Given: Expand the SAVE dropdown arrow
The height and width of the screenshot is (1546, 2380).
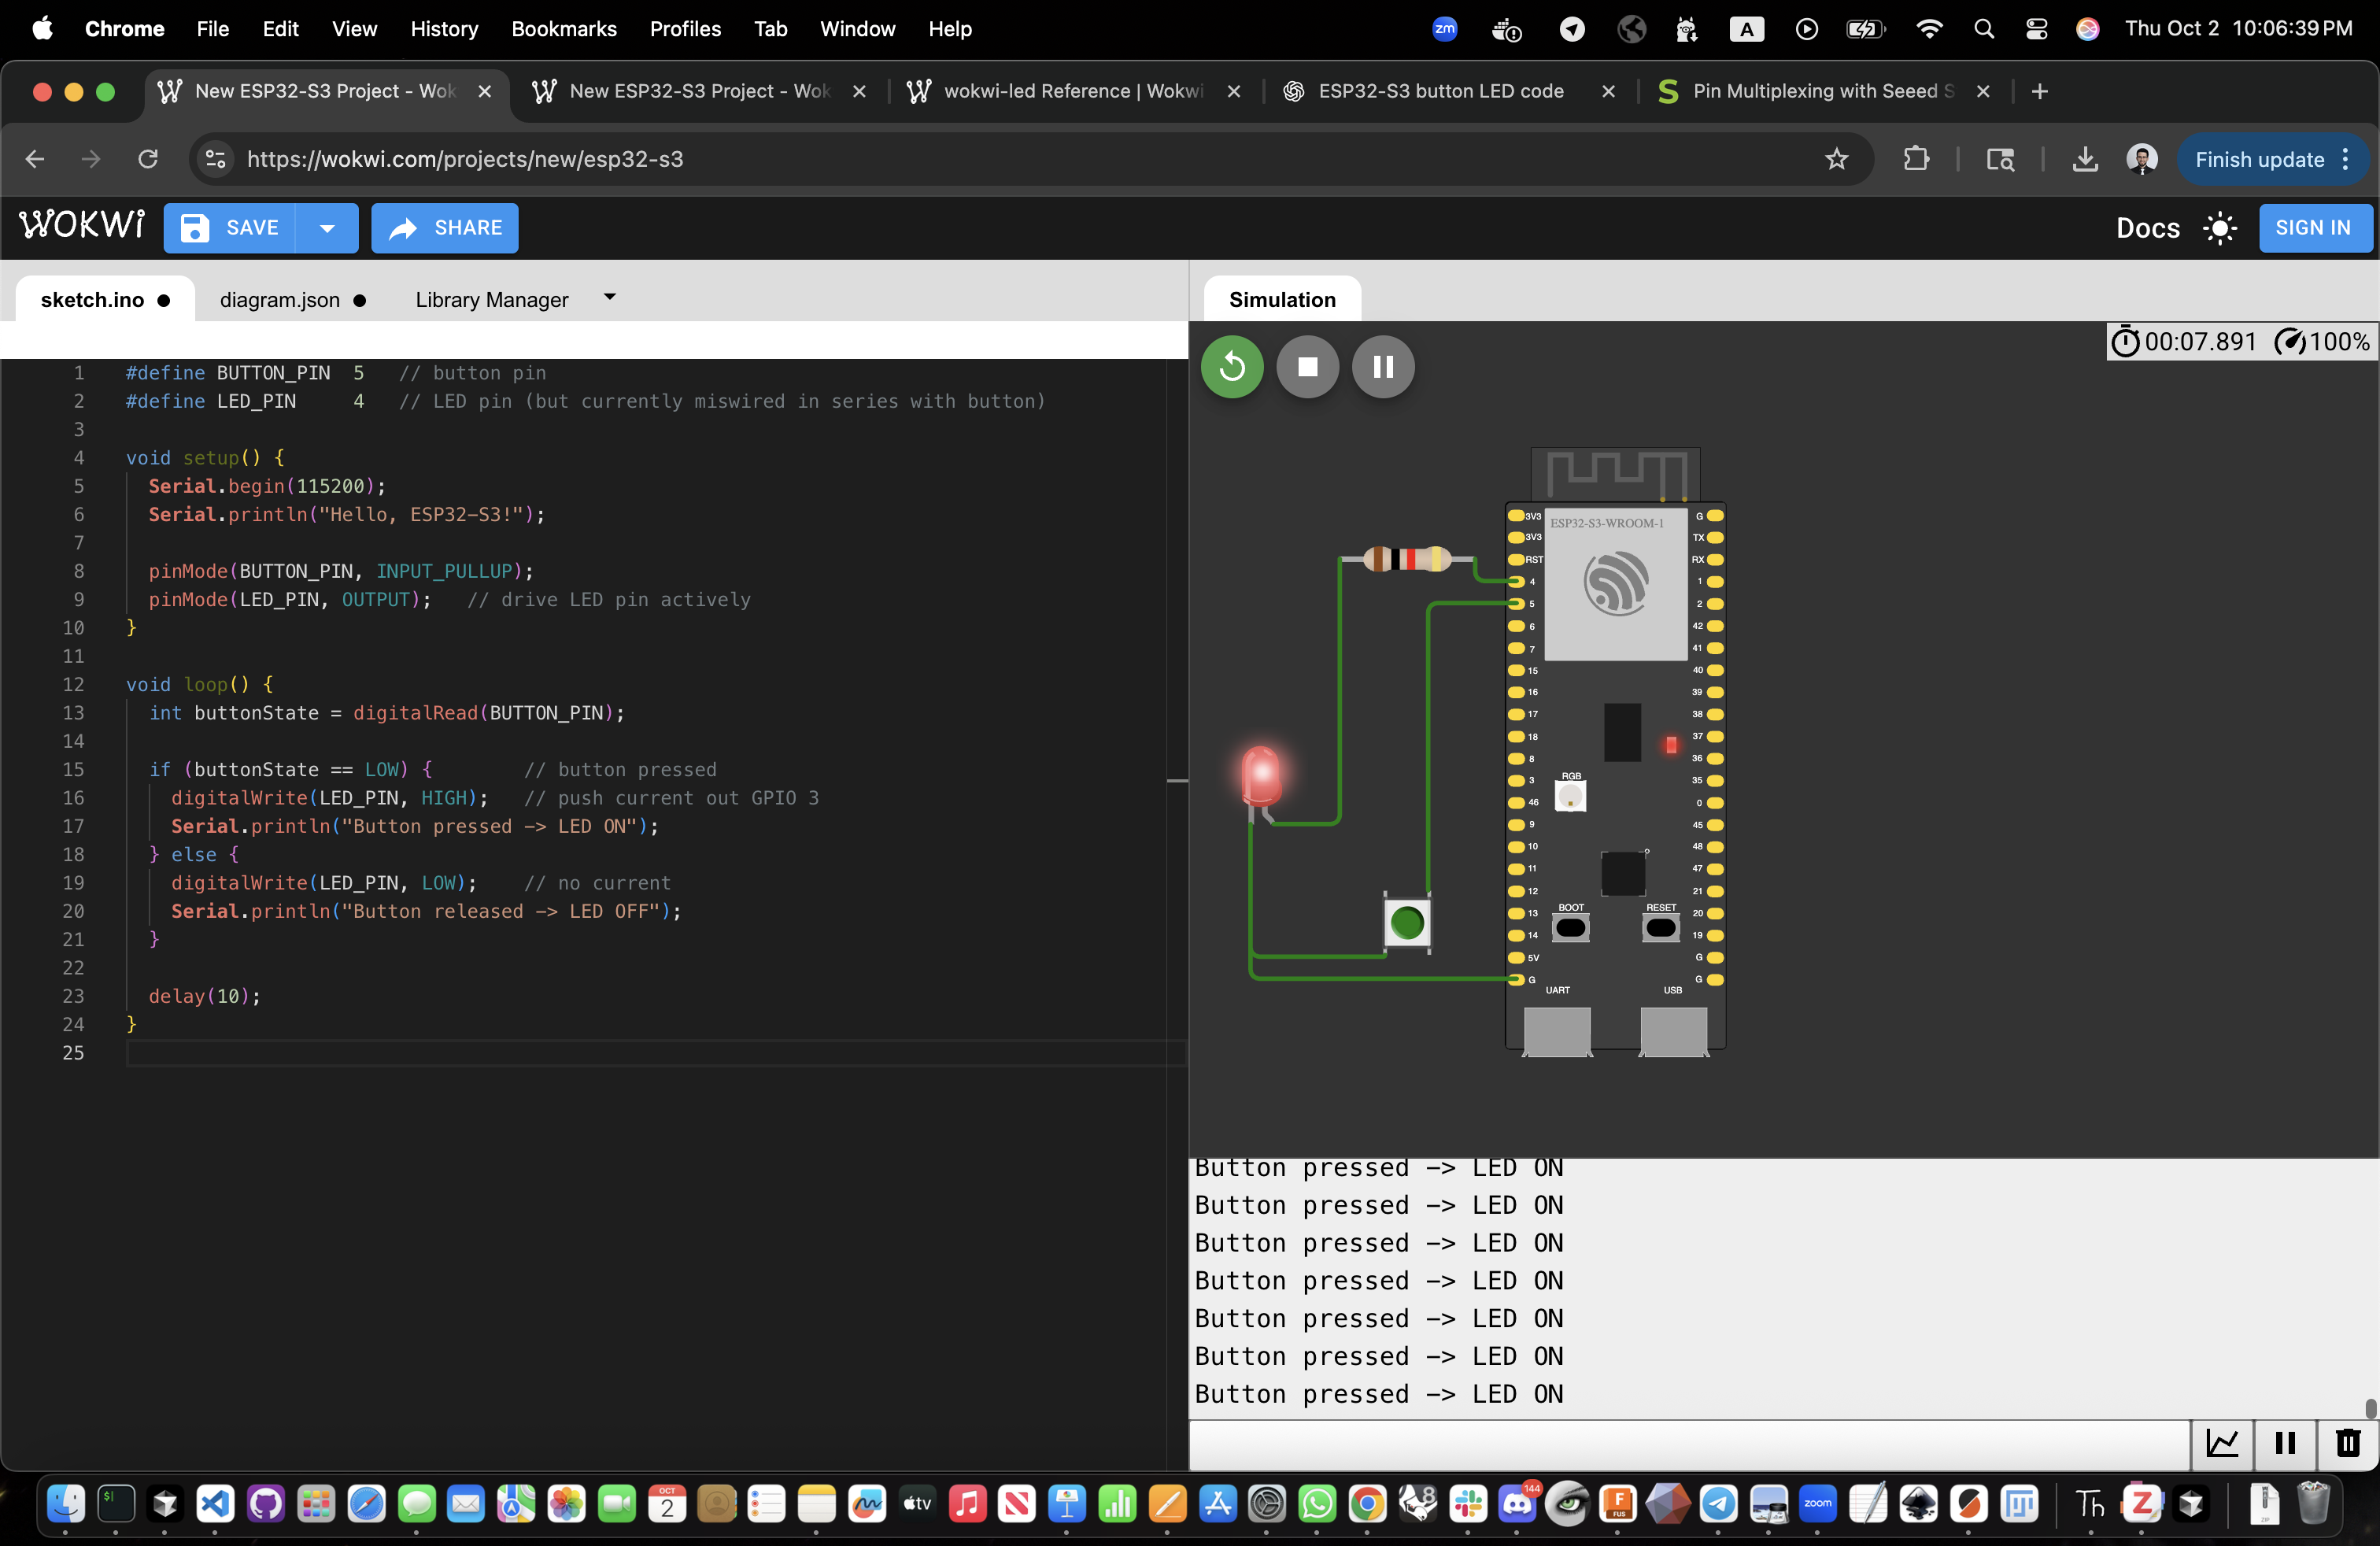Looking at the screenshot, I should click(x=327, y=228).
